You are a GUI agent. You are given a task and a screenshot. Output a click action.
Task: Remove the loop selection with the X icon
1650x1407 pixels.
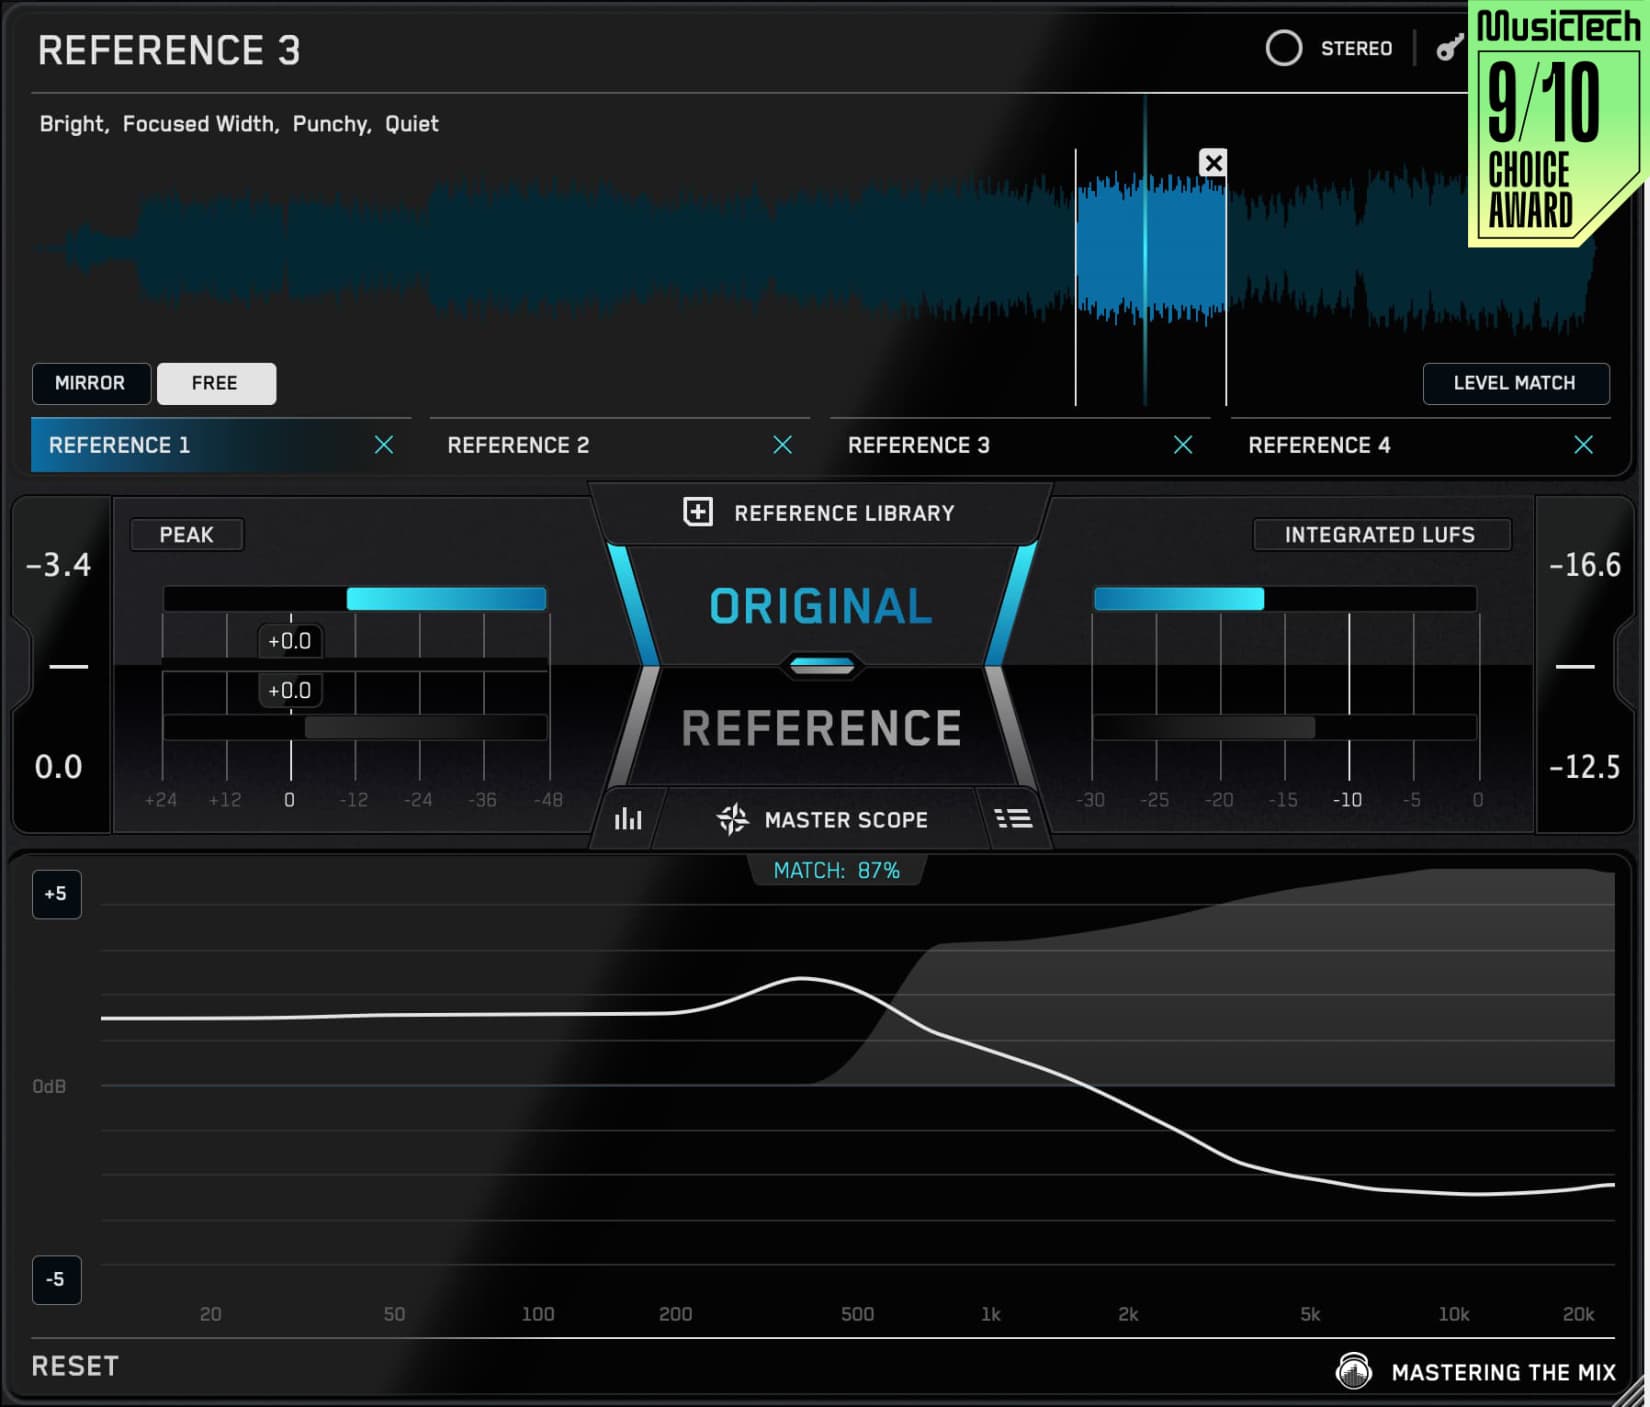pyautogui.click(x=1213, y=163)
